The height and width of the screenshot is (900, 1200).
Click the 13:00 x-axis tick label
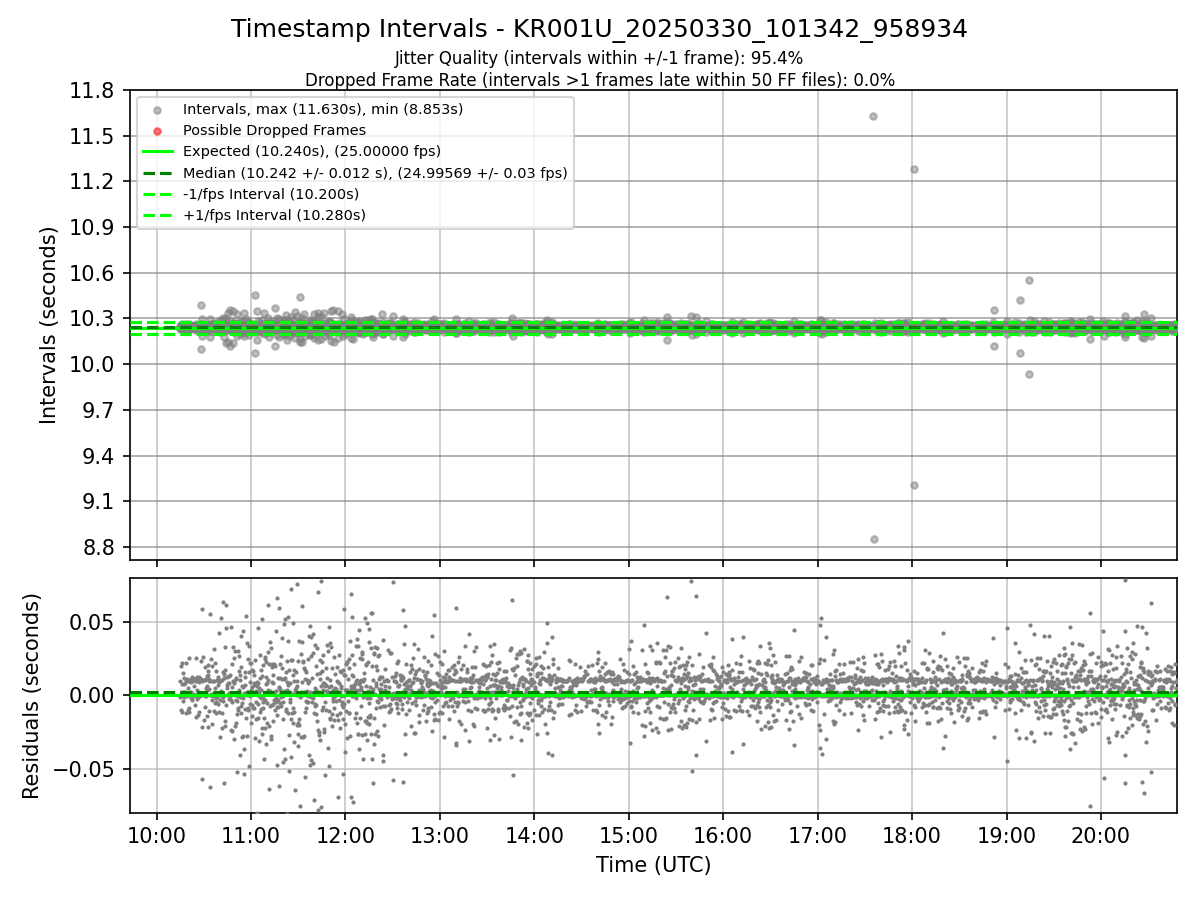point(440,836)
